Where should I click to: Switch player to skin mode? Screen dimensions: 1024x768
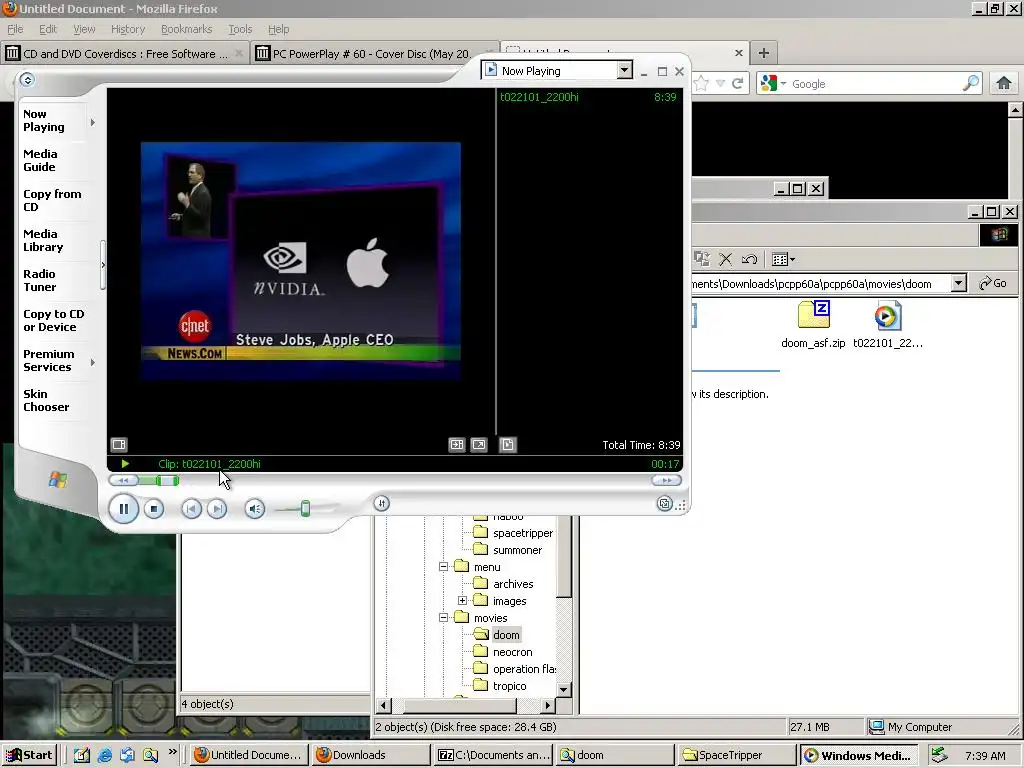(664, 504)
